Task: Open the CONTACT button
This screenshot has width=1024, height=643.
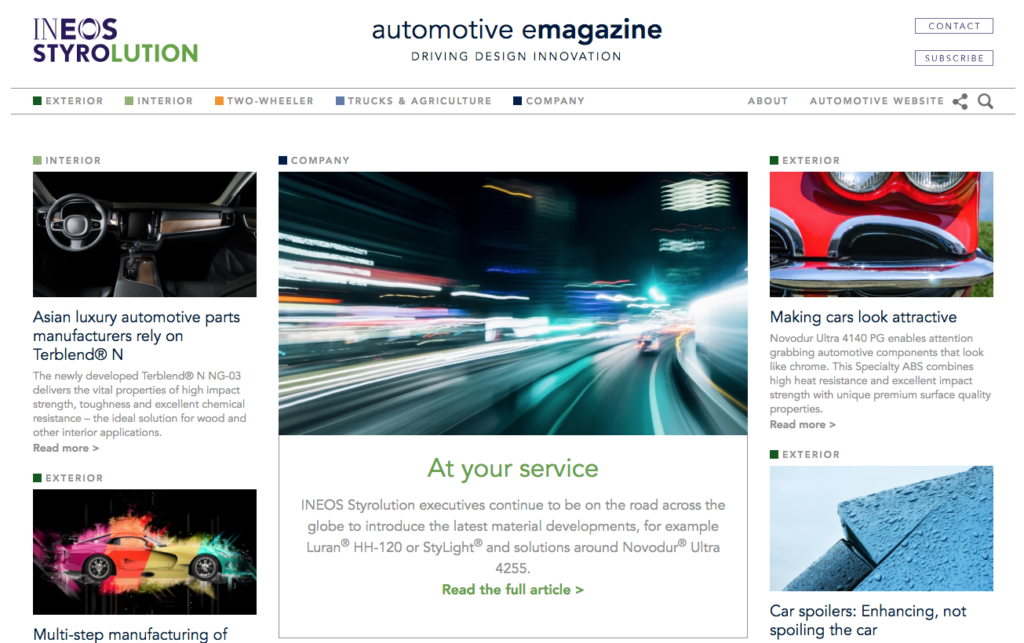Action: click(954, 26)
